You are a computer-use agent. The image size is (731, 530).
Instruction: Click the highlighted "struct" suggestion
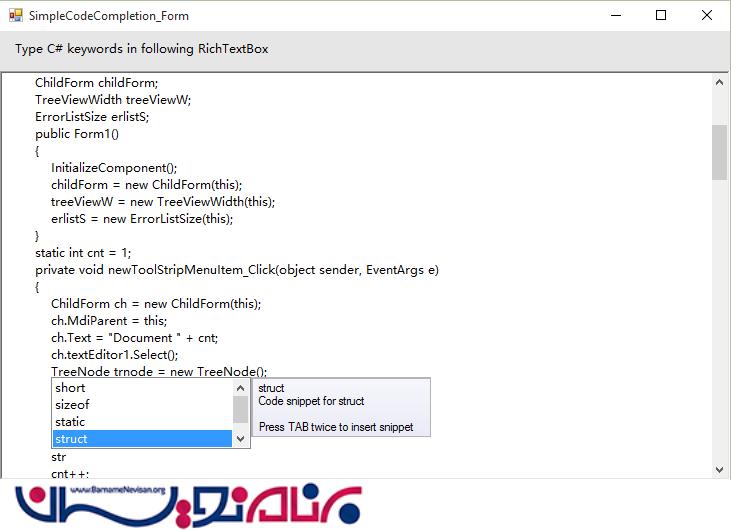pos(72,439)
